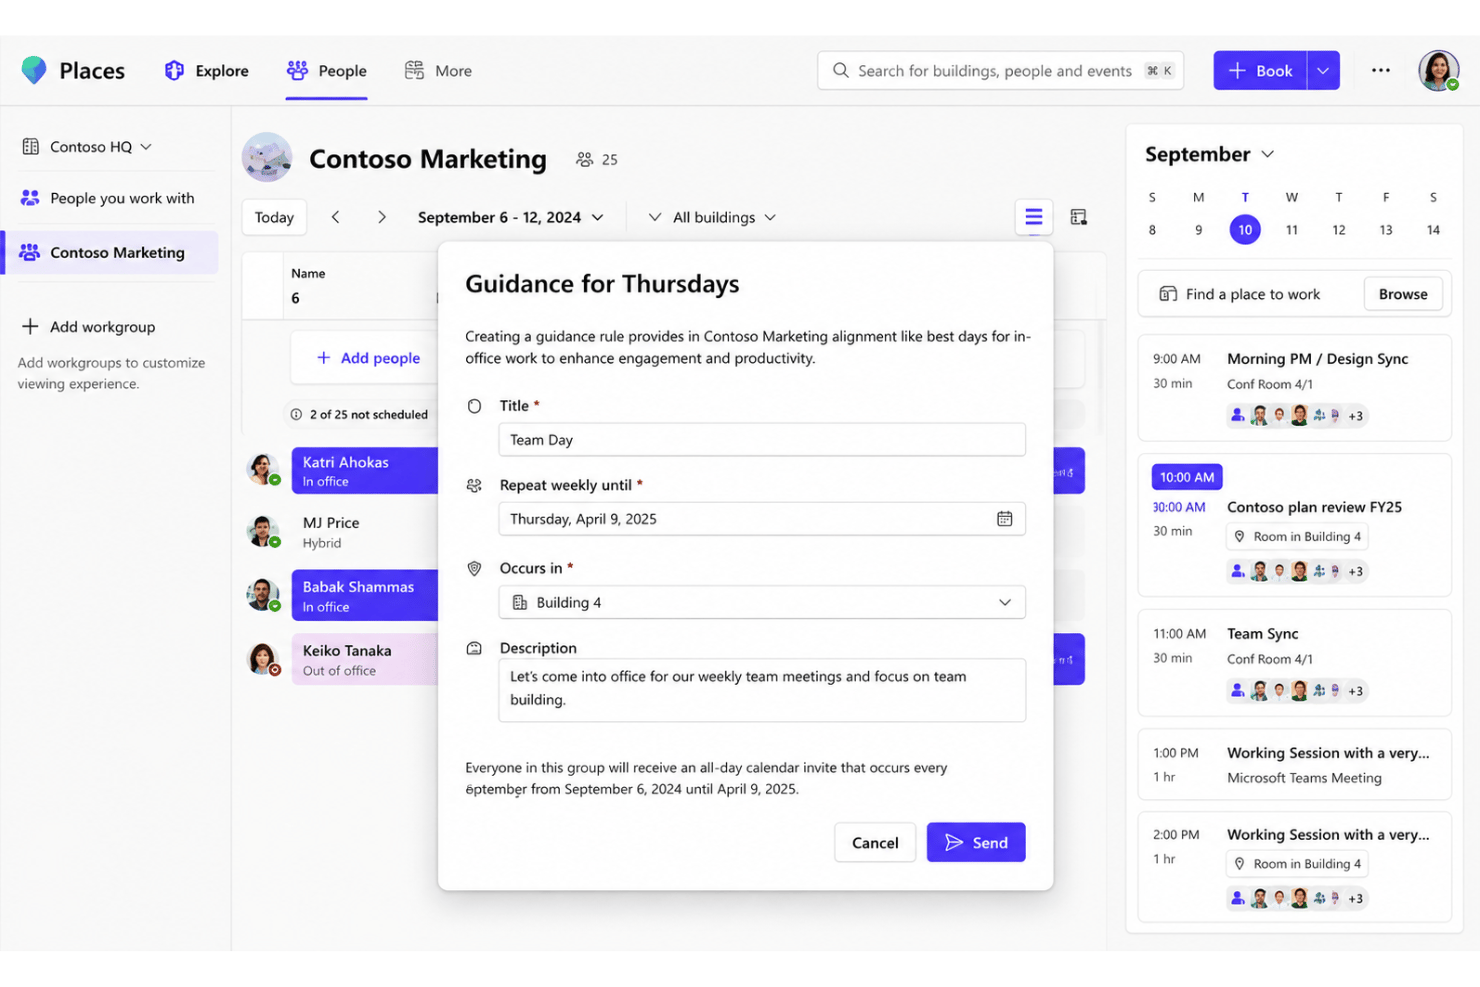Expand the All buildings filter
The width and height of the screenshot is (1480, 987).
coord(712,217)
